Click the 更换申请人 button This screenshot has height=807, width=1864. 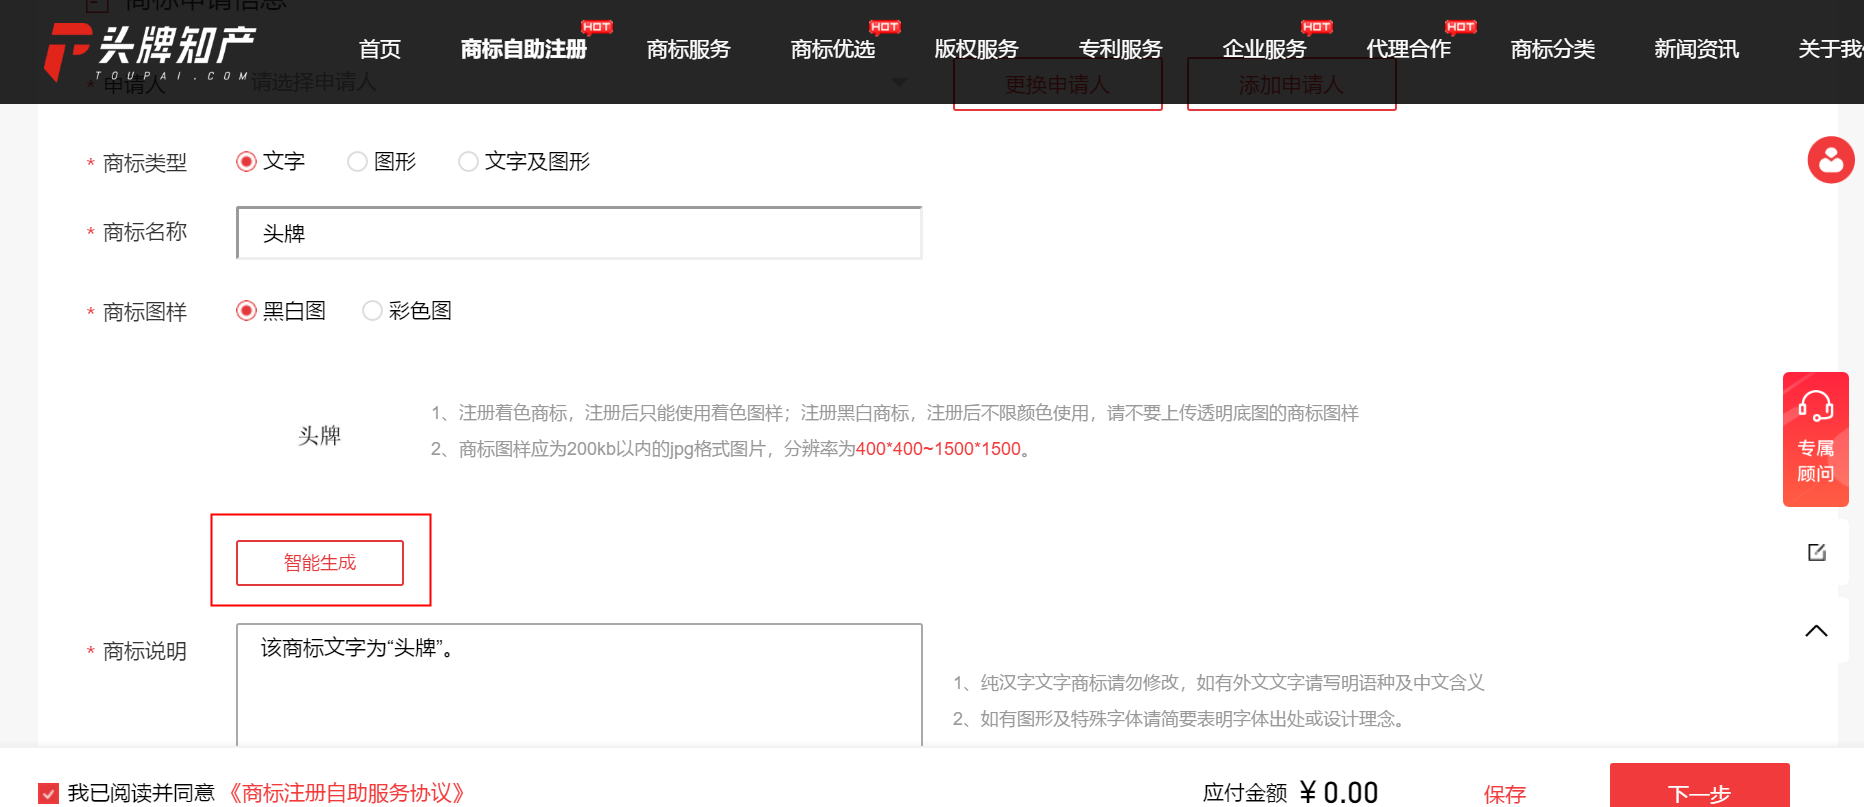(x=1057, y=85)
